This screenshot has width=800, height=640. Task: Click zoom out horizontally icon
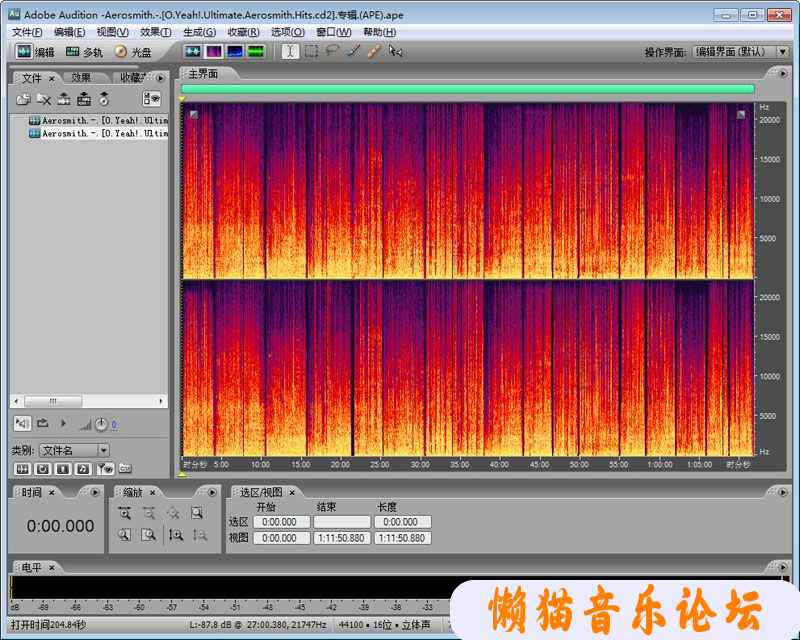[x=149, y=513]
